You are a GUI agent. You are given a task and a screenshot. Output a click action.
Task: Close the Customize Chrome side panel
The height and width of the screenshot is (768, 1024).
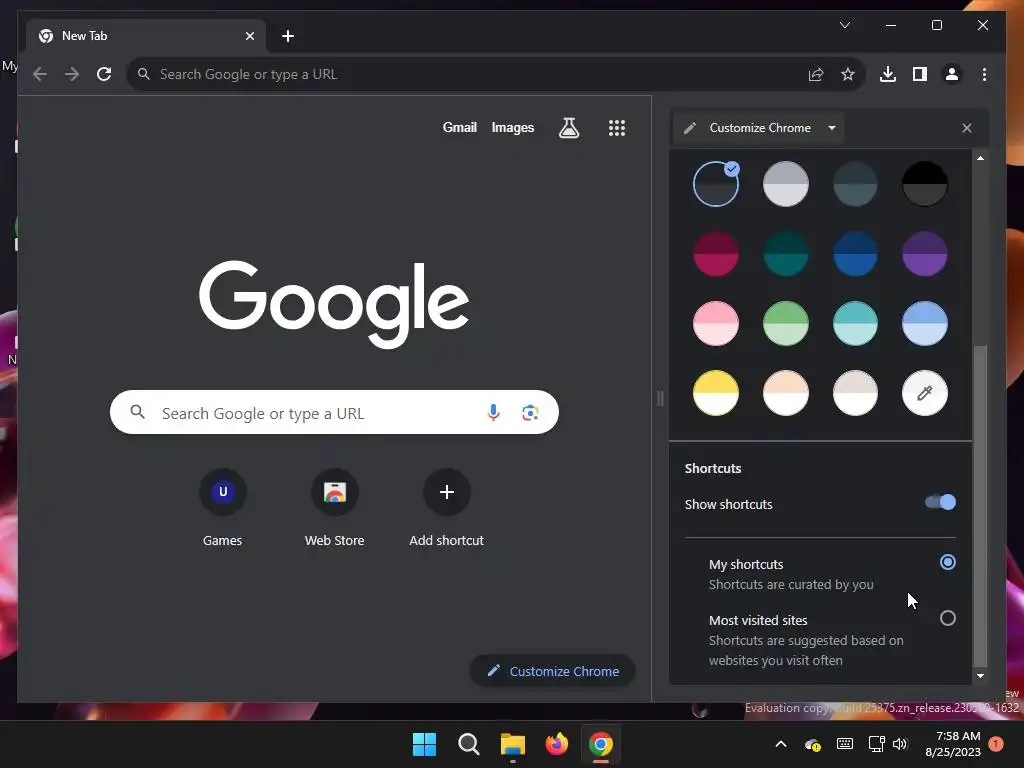point(967,128)
